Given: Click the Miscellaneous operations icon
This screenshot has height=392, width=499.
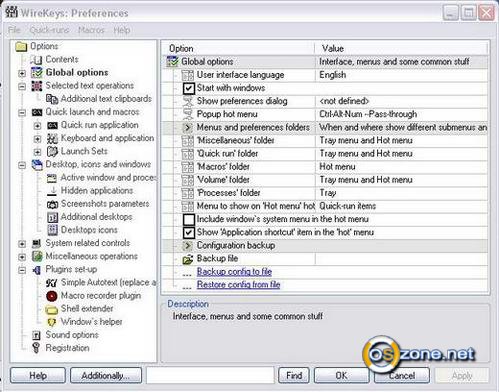Looking at the screenshot, I should click(x=37, y=256).
